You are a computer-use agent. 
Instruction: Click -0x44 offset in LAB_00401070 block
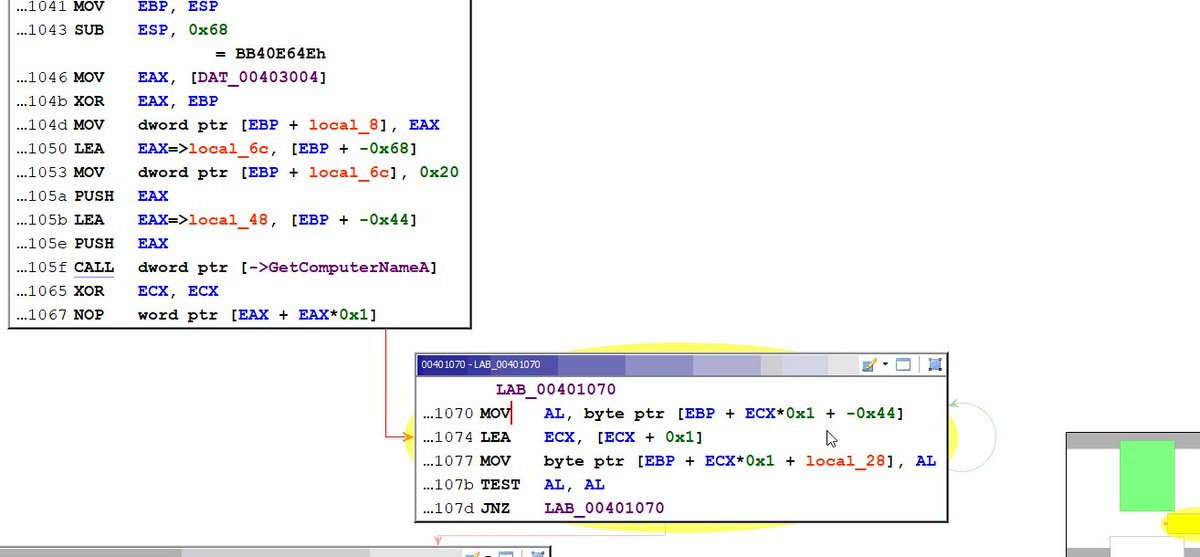pyautogui.click(x=872, y=413)
